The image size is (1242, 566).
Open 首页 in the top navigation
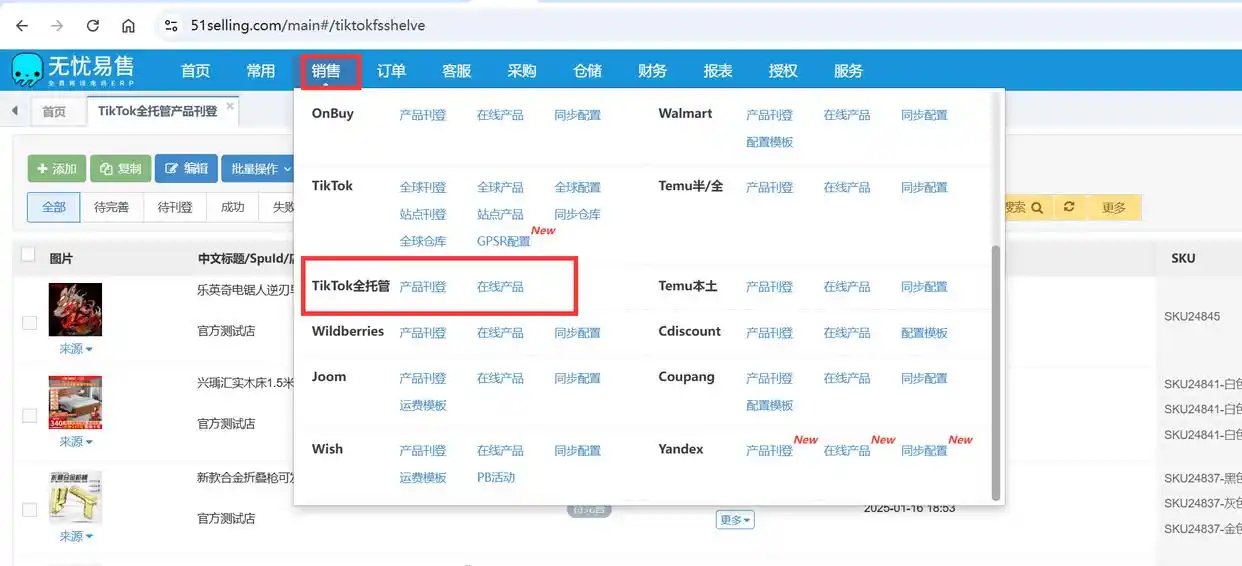[196, 71]
